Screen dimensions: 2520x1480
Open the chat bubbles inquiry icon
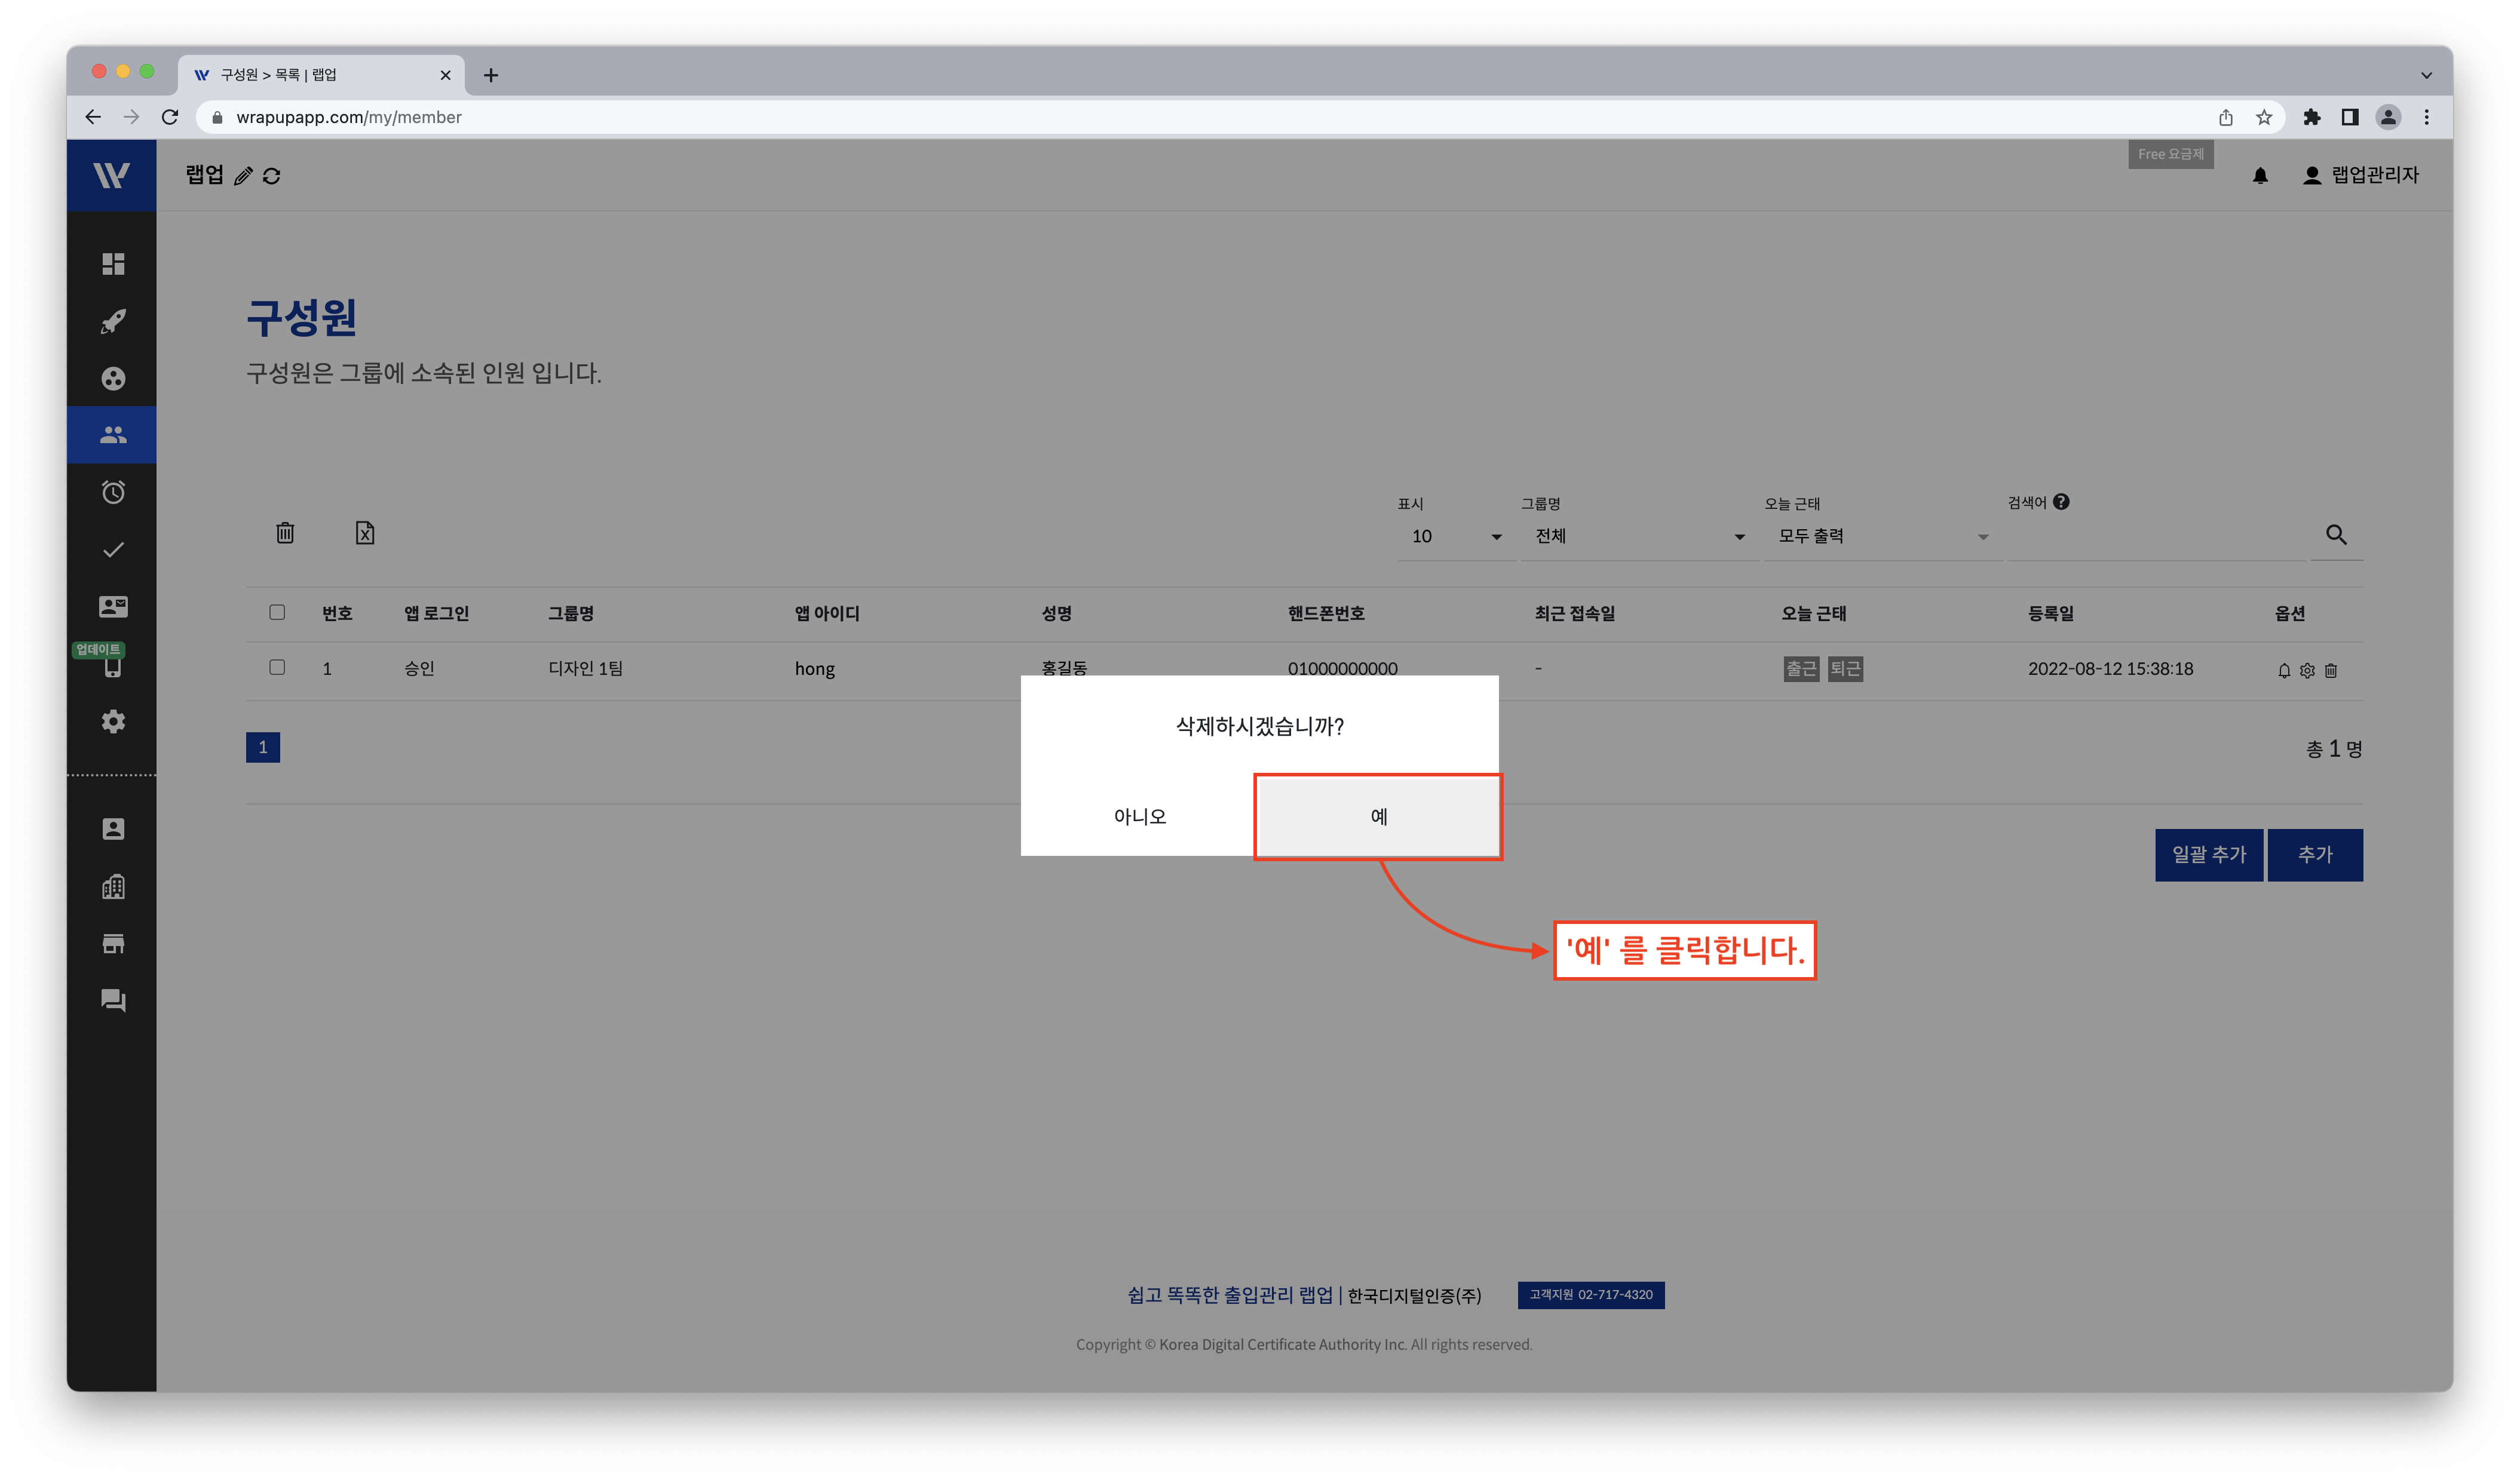(x=113, y=1001)
